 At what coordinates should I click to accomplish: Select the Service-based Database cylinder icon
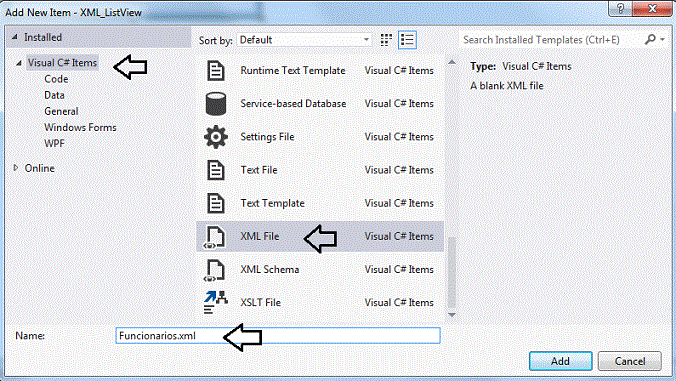point(216,104)
